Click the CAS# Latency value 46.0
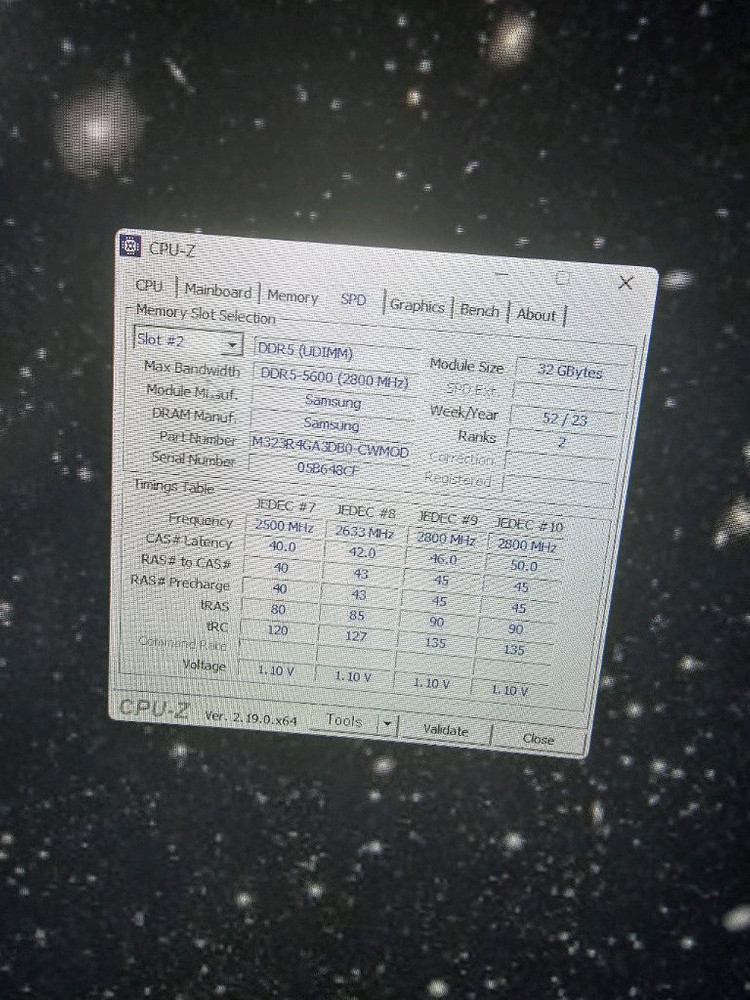750x1000 pixels. (x=443, y=559)
